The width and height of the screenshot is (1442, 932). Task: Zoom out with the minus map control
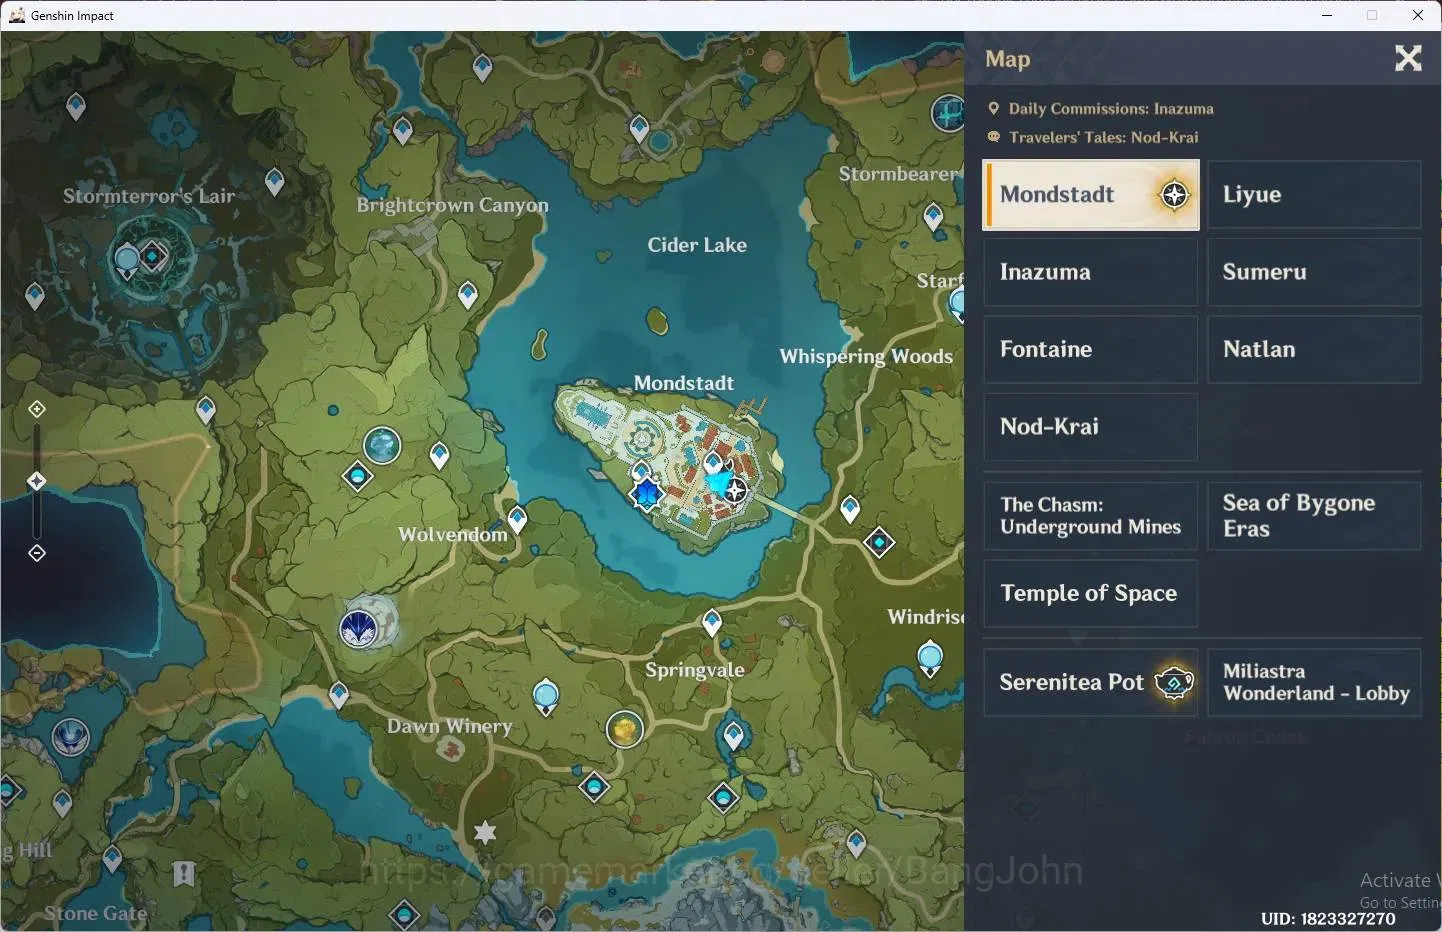tap(37, 553)
